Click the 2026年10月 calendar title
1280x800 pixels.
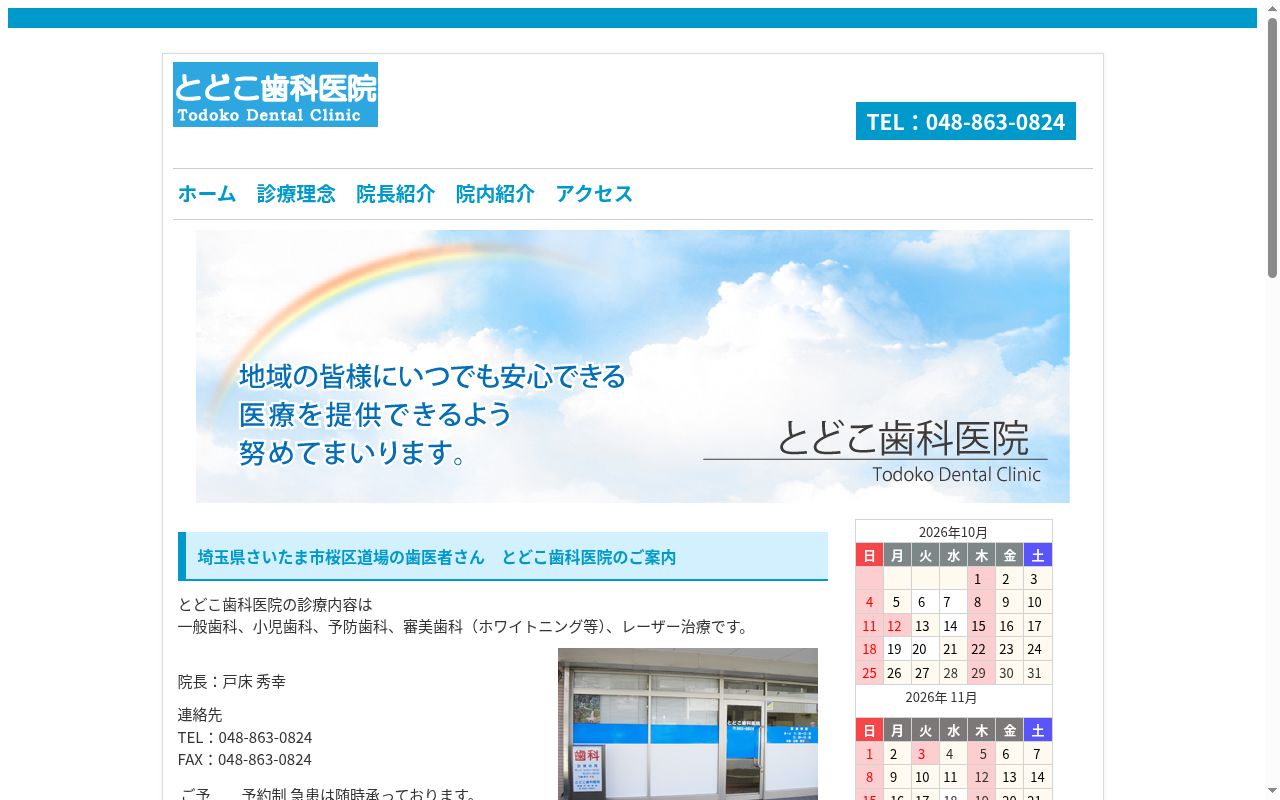pos(954,532)
